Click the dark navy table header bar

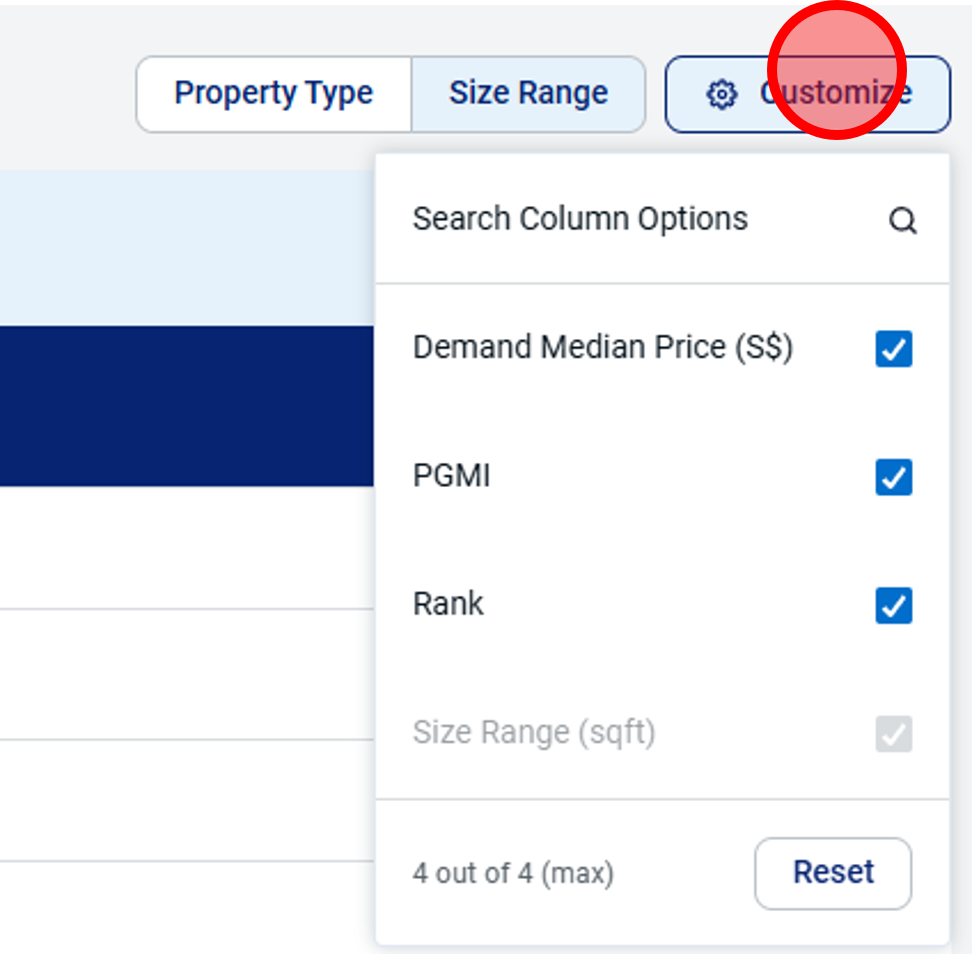click(x=187, y=406)
